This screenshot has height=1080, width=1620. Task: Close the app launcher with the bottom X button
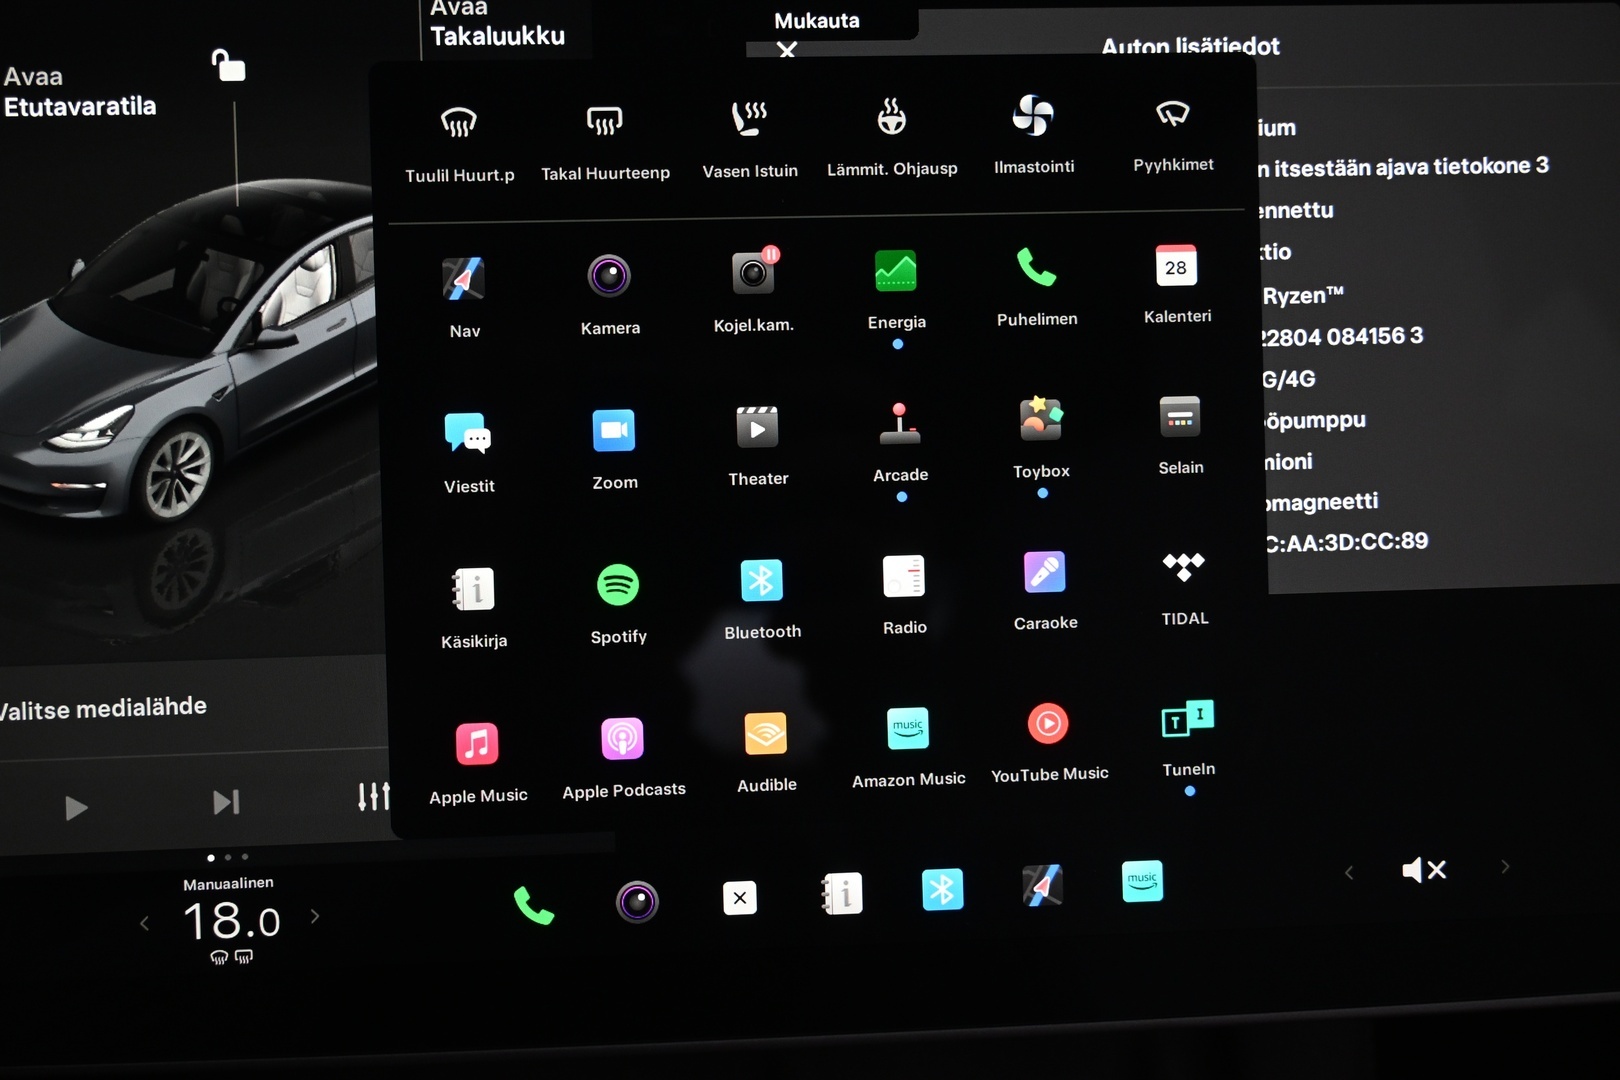740,898
